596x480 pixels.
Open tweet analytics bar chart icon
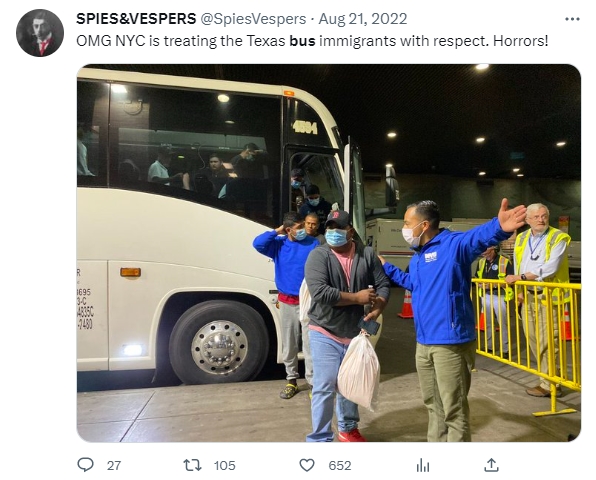pyautogui.click(x=423, y=465)
